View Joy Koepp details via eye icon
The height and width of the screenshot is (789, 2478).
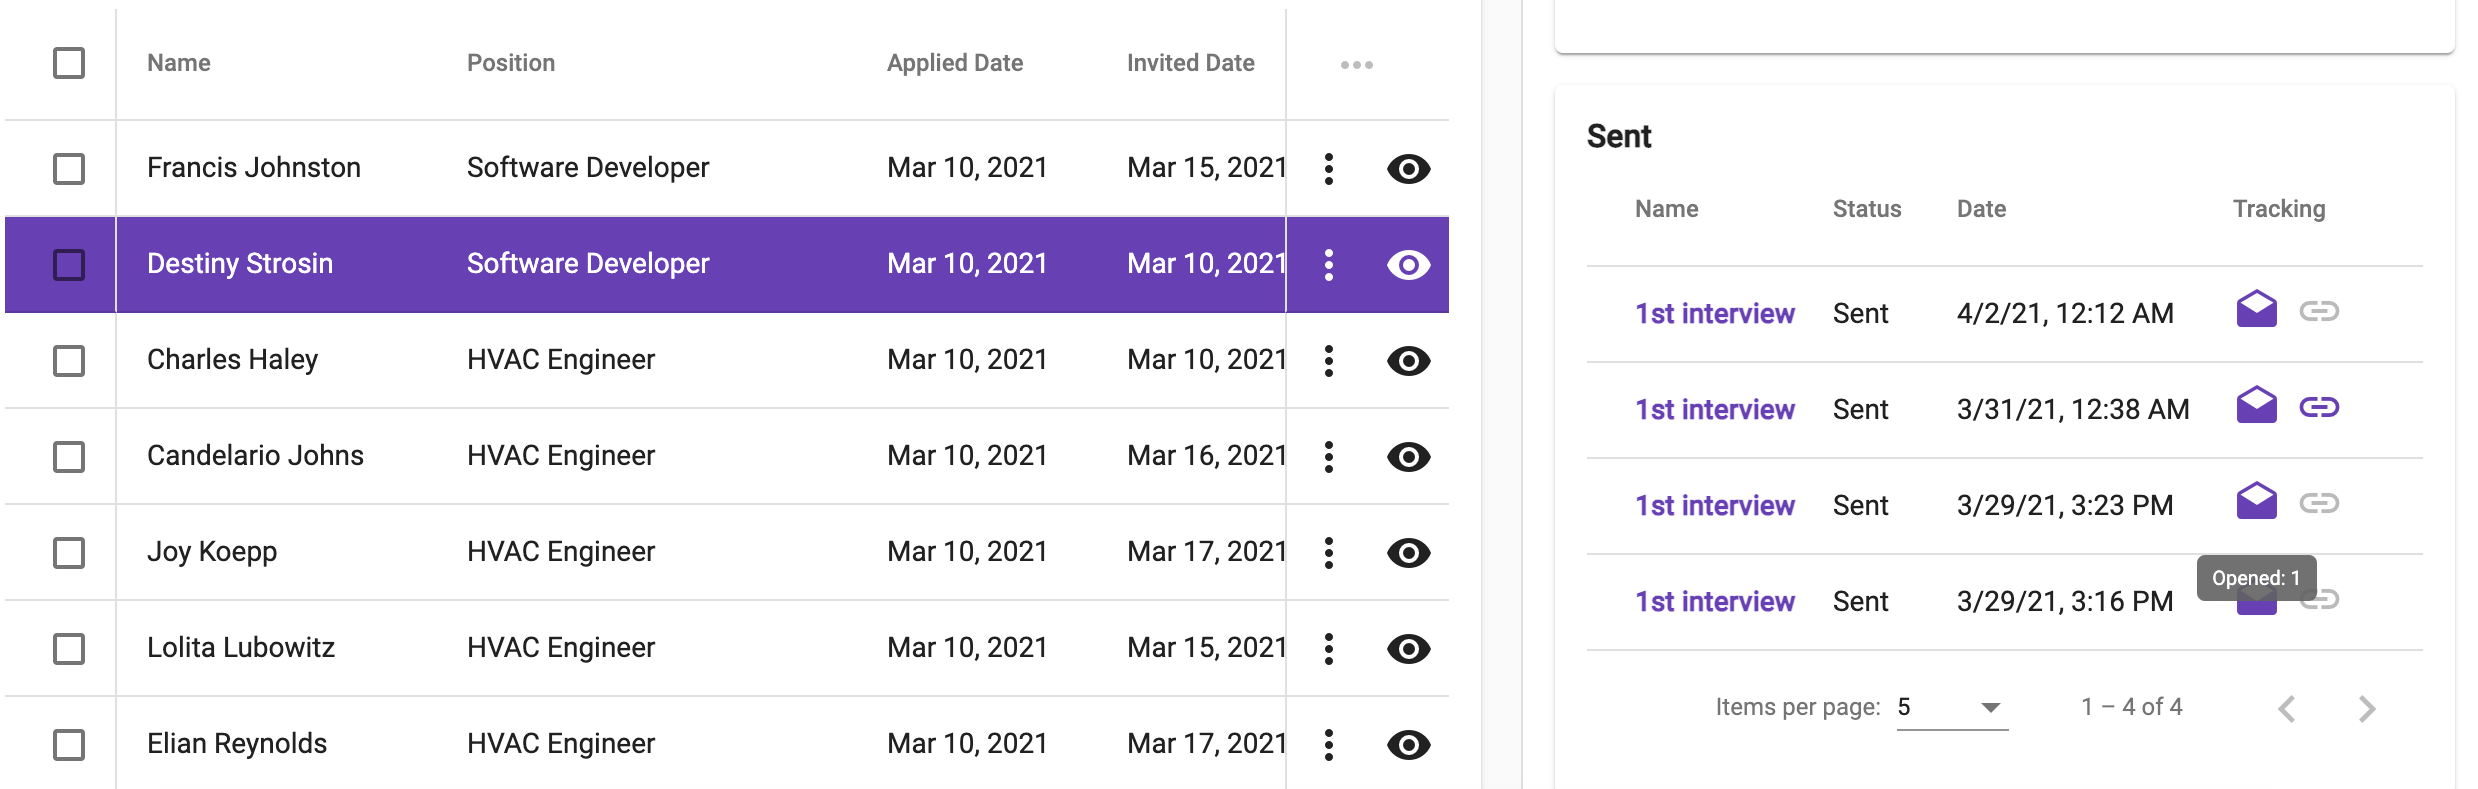point(1408,553)
